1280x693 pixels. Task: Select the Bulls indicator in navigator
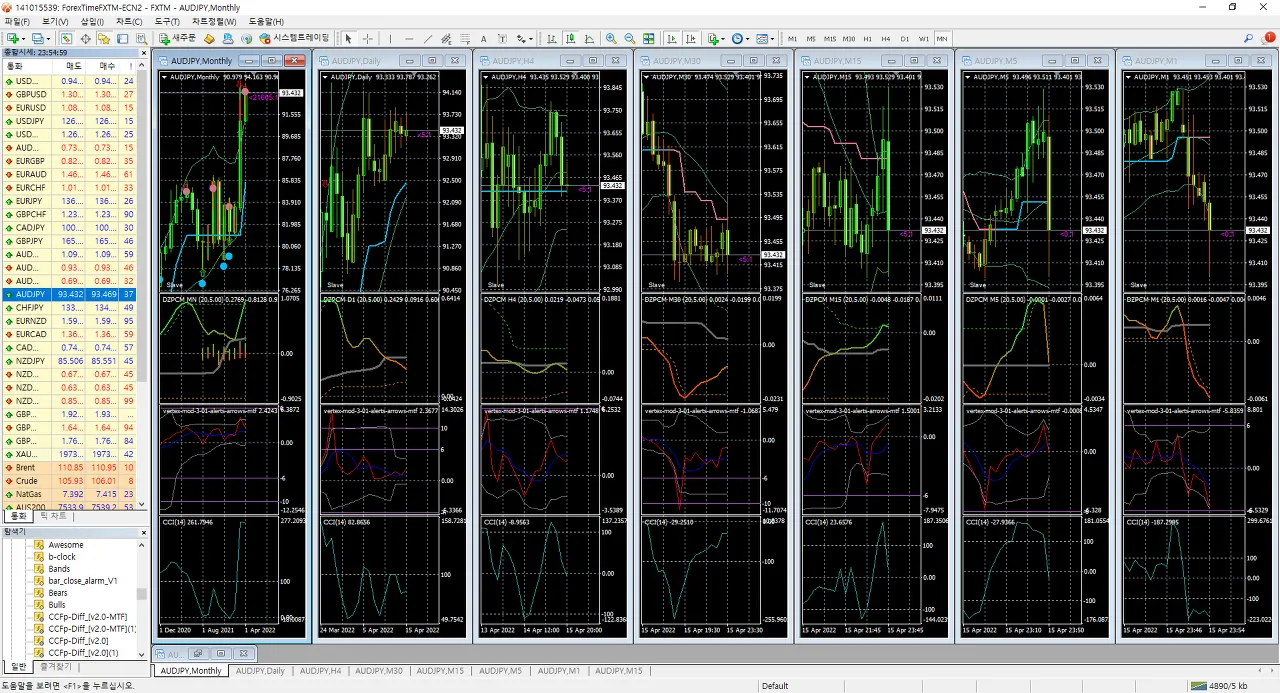pos(57,605)
